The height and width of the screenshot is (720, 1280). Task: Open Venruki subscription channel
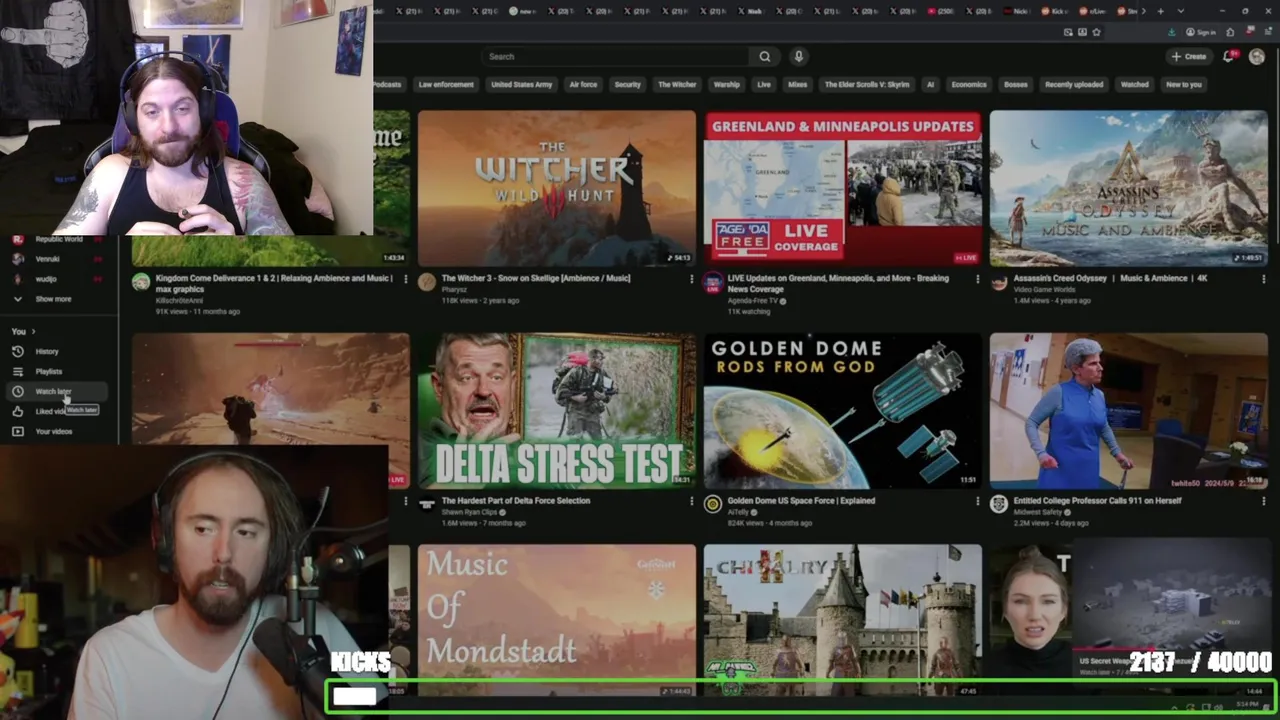pos(59,259)
